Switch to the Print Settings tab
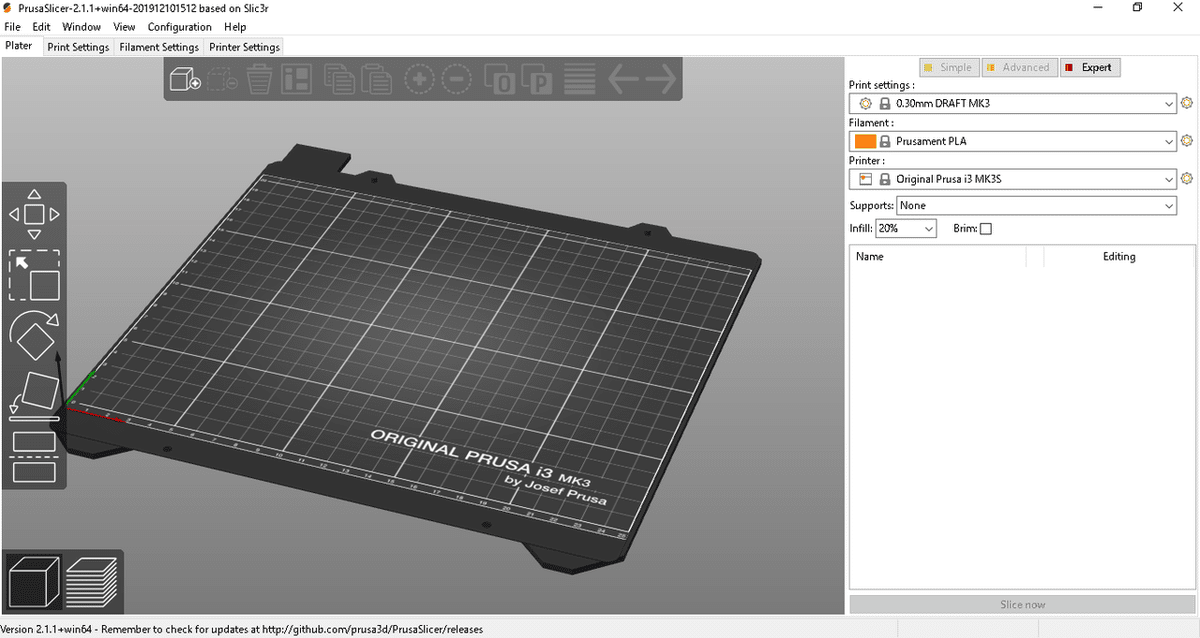 click(78, 47)
